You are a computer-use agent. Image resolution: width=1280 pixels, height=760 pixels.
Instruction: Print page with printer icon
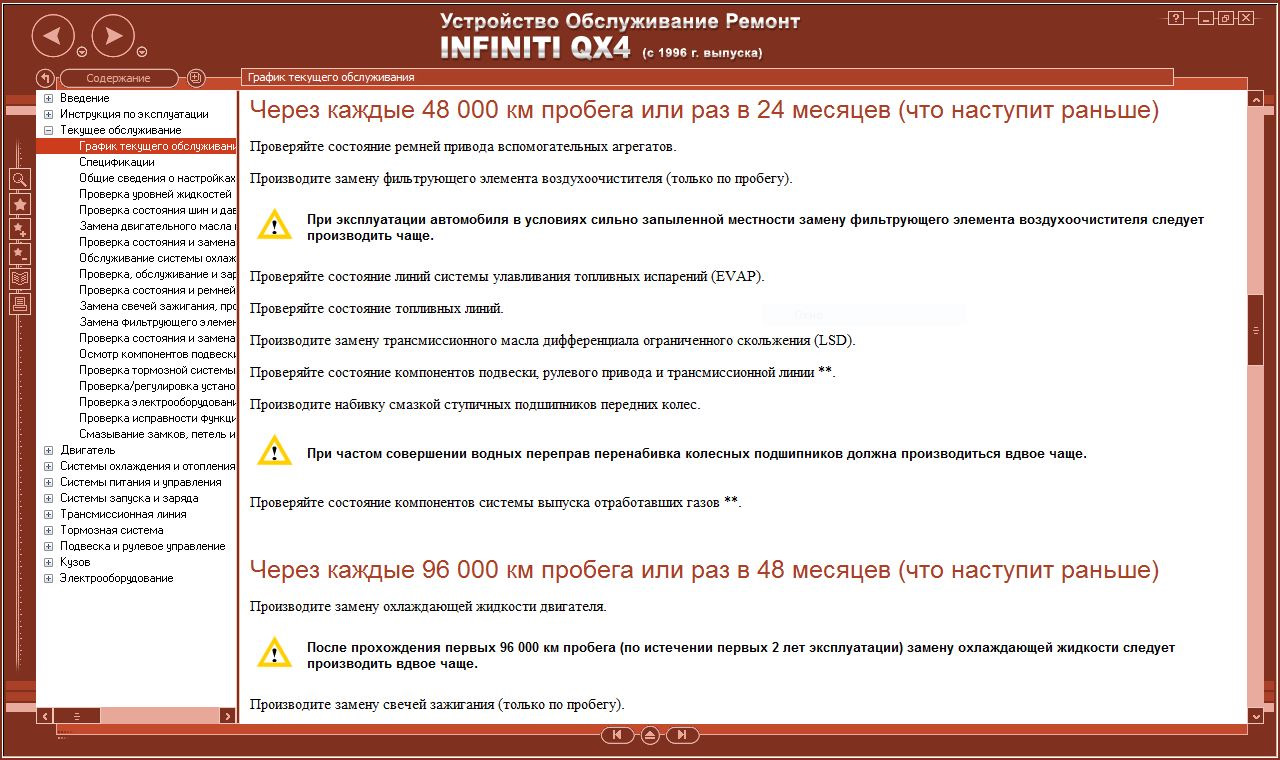(x=20, y=304)
